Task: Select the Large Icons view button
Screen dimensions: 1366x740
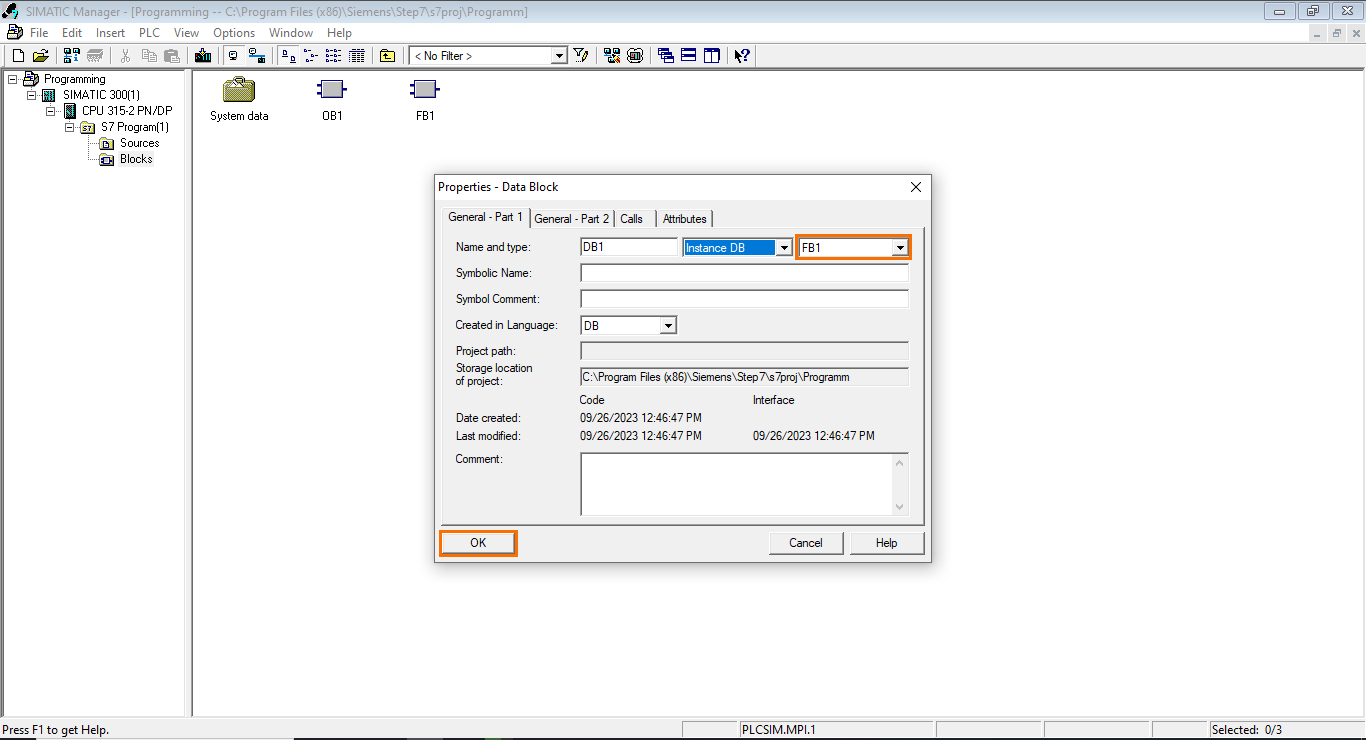Action: click(x=287, y=56)
